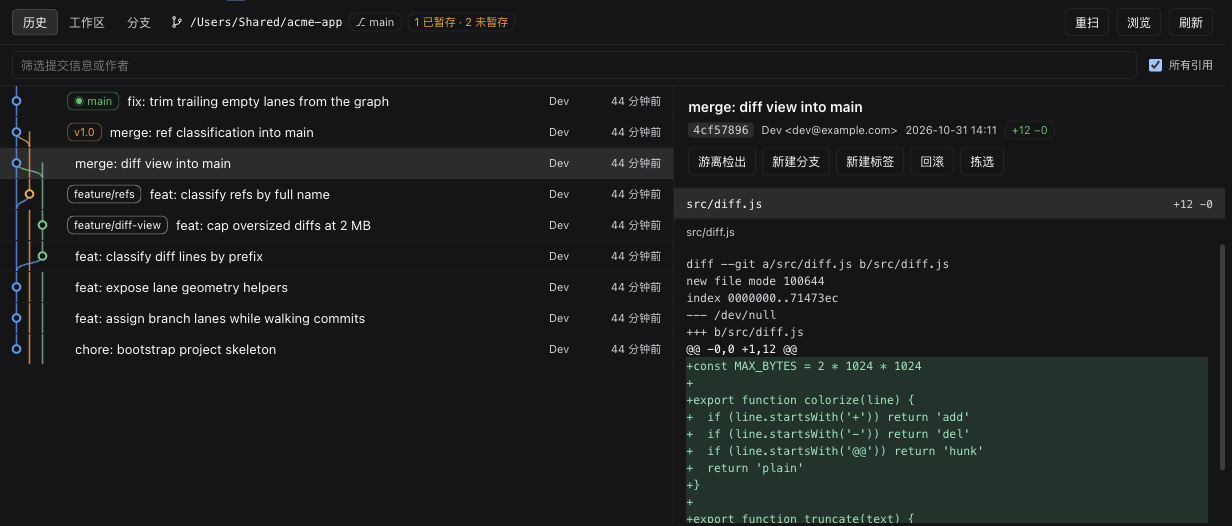Click orange graph node of classify refs commit
The image size is (1232, 526).
(29, 194)
